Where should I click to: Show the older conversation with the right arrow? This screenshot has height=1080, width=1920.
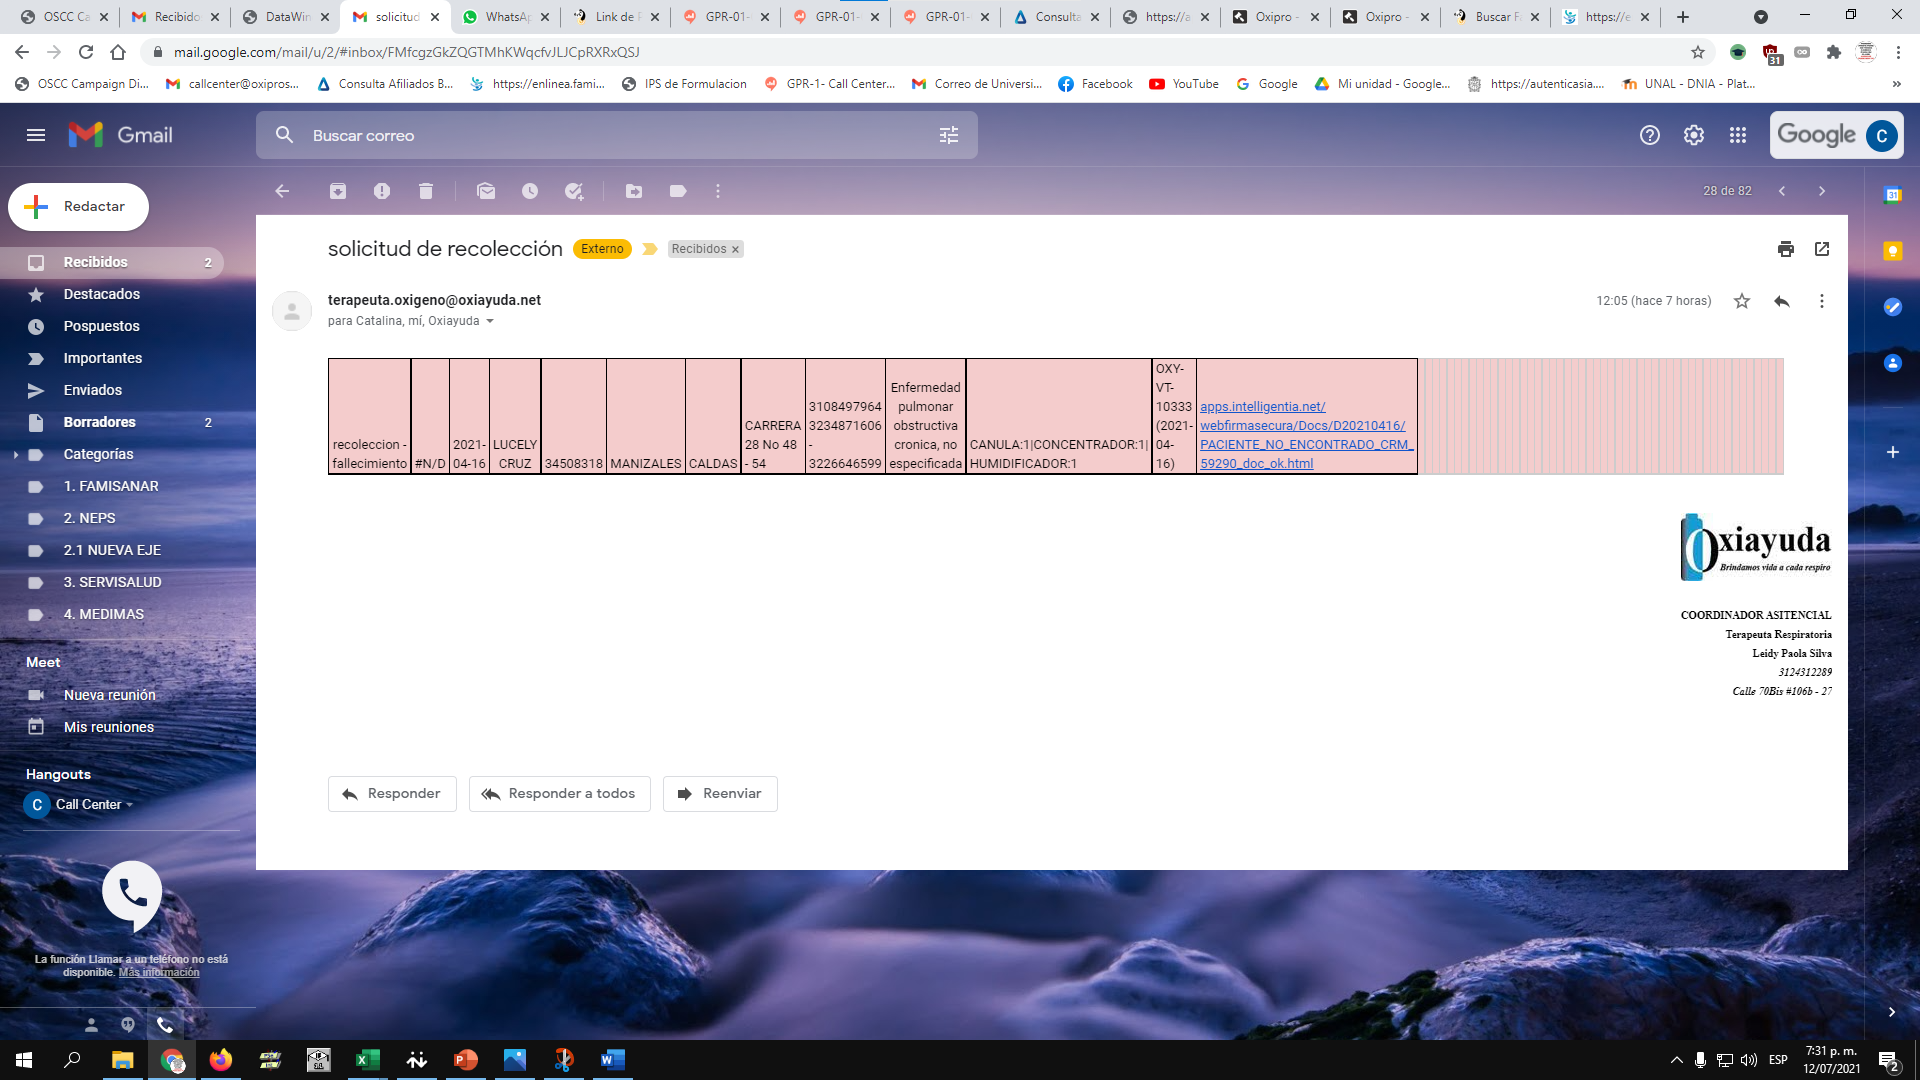(1822, 191)
